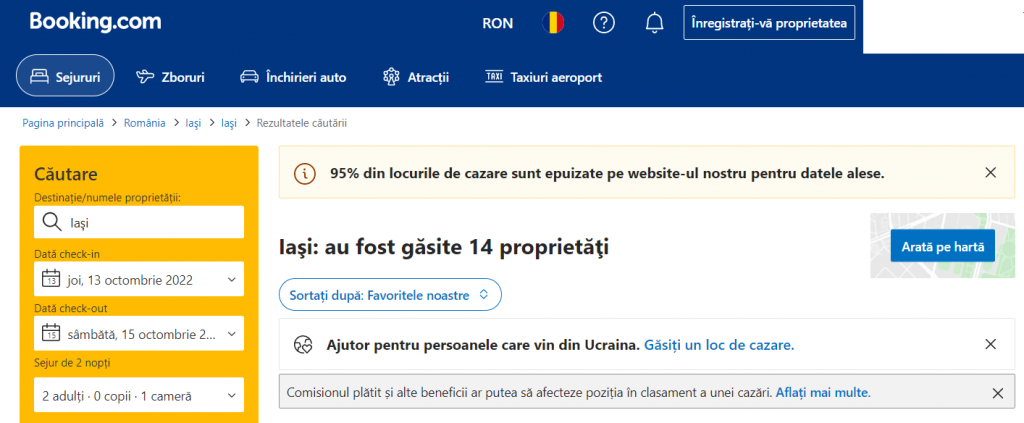The image size is (1024, 423).
Task: Dismiss the 95% epuizate warning banner
Action: [x=991, y=173]
